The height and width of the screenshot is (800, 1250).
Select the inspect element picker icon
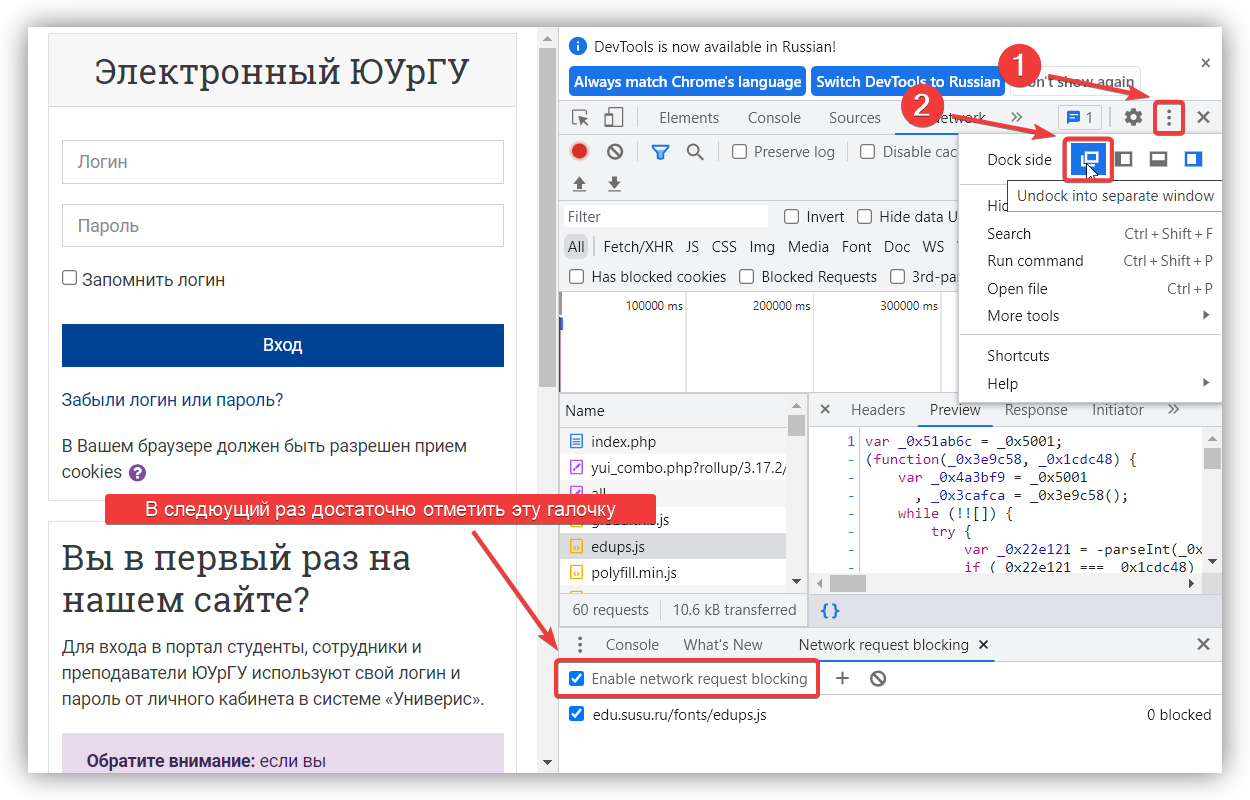point(580,118)
